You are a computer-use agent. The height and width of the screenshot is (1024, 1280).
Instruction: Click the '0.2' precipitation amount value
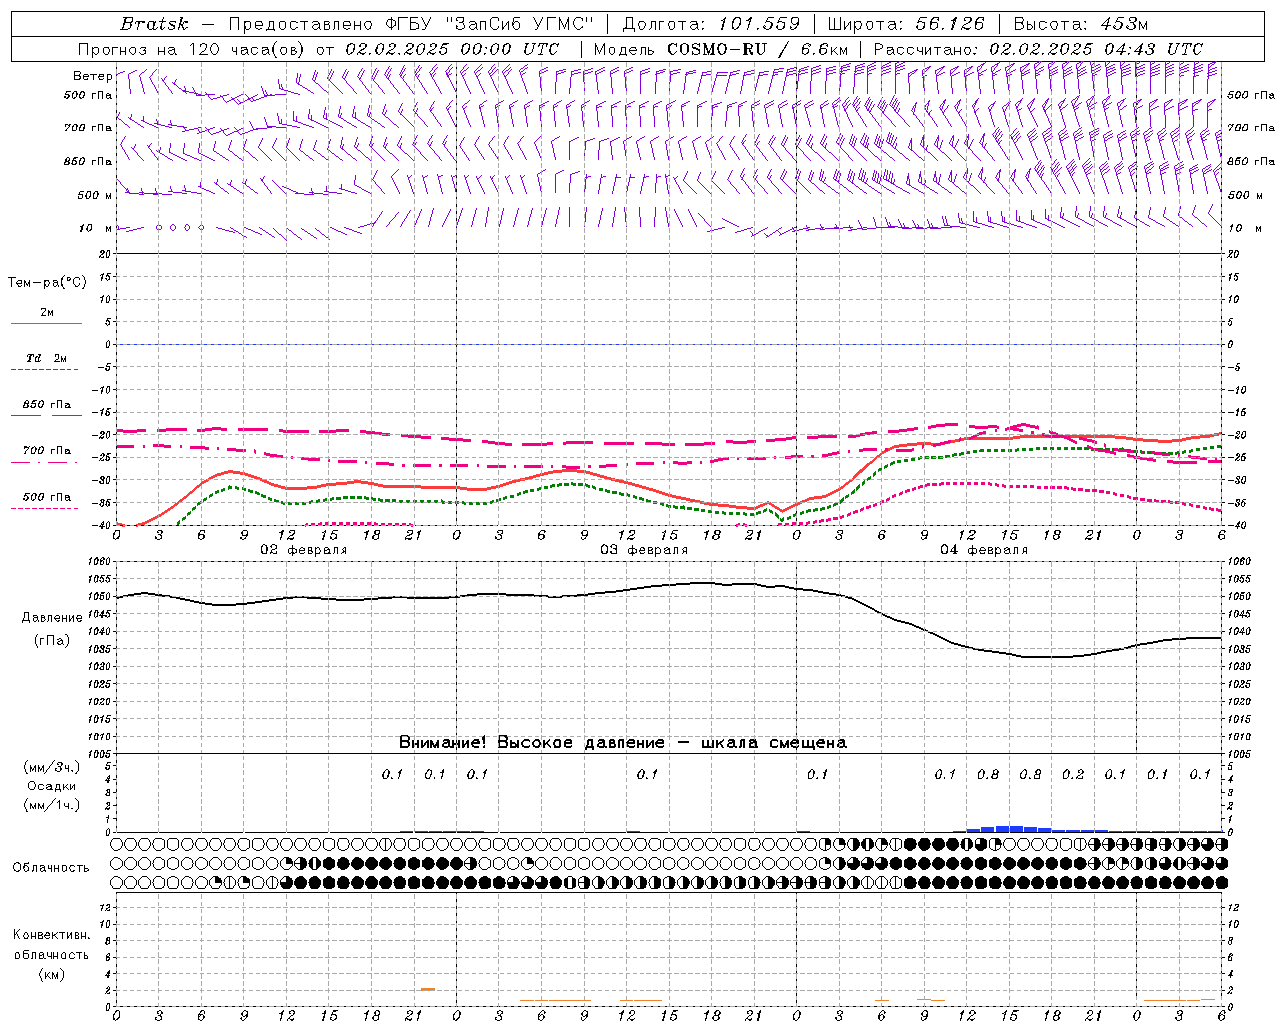[1073, 775]
